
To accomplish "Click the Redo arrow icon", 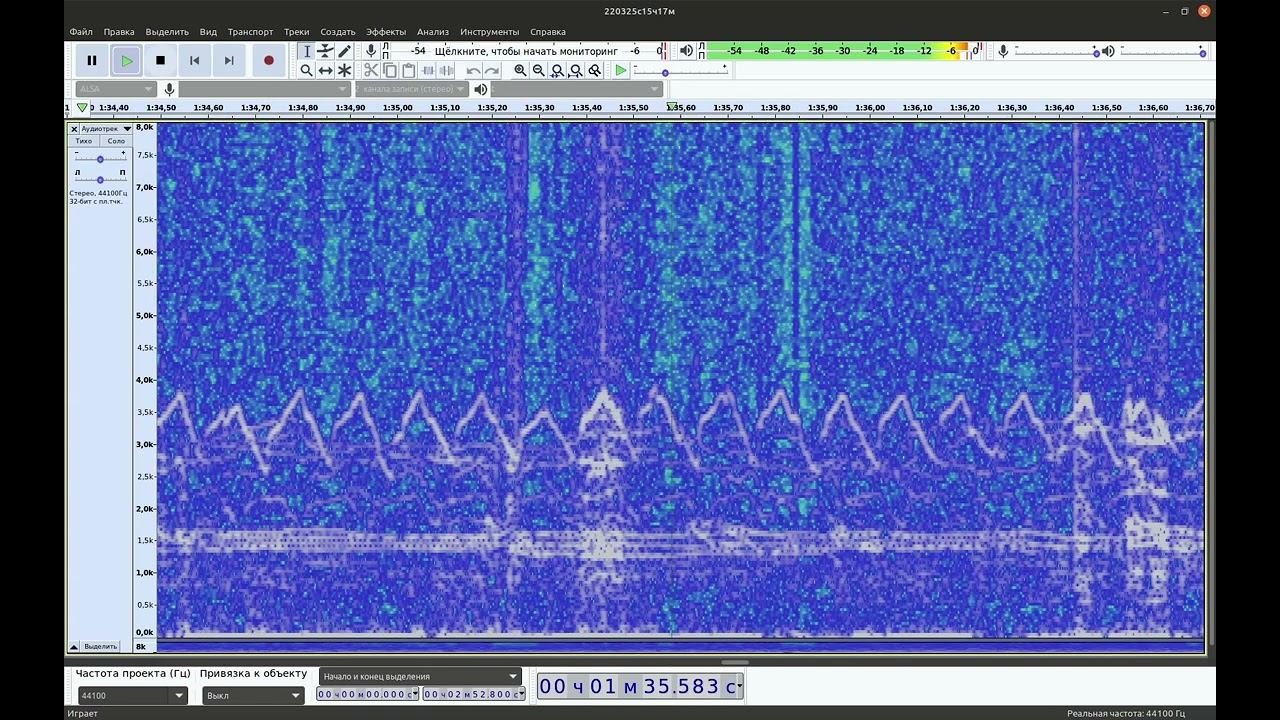I will [492, 70].
